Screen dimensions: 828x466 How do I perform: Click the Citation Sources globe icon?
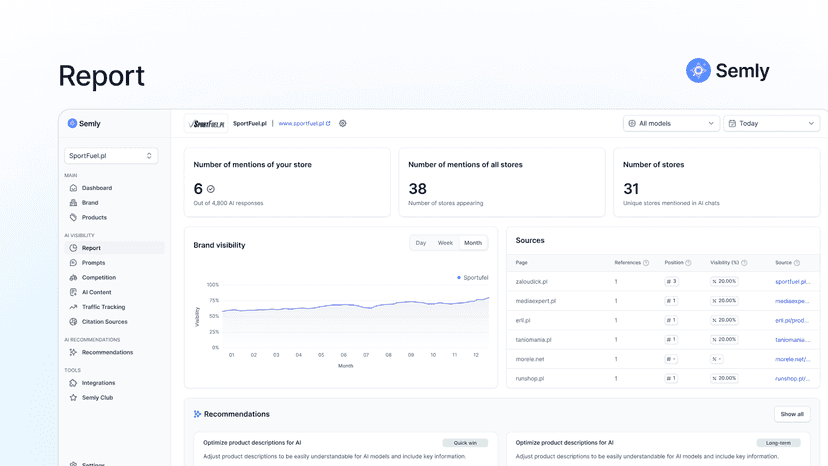[x=73, y=322]
